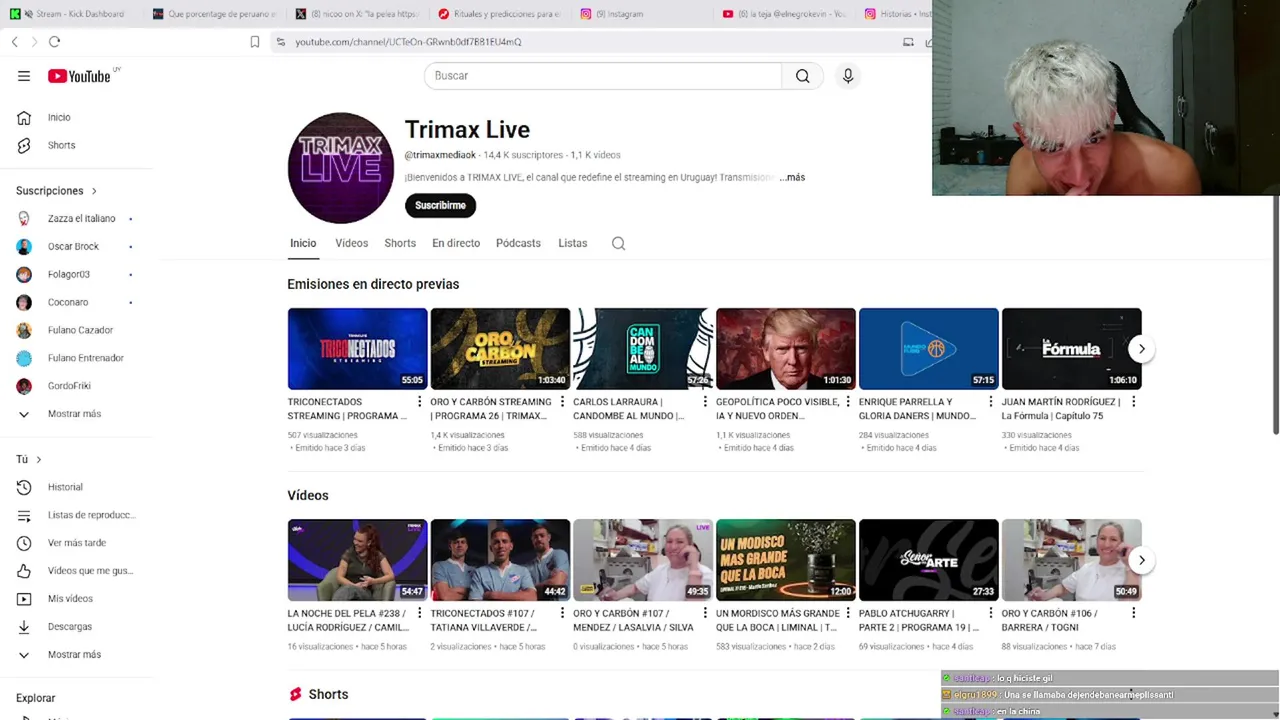This screenshot has height=720, width=1280.
Task: Reload the page with refresh icon
Action: (54, 42)
